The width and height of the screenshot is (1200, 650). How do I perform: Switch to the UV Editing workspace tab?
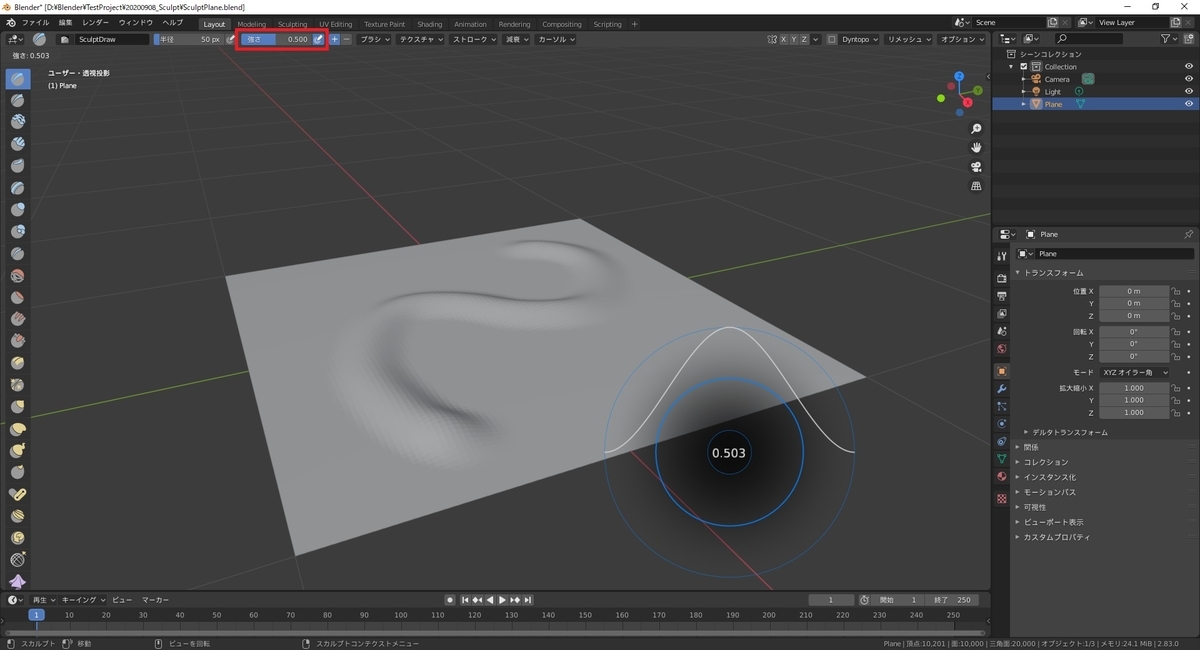336,24
